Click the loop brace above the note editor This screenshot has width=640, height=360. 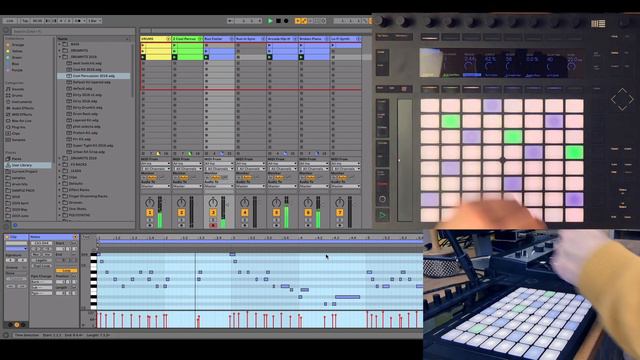(x=260, y=242)
